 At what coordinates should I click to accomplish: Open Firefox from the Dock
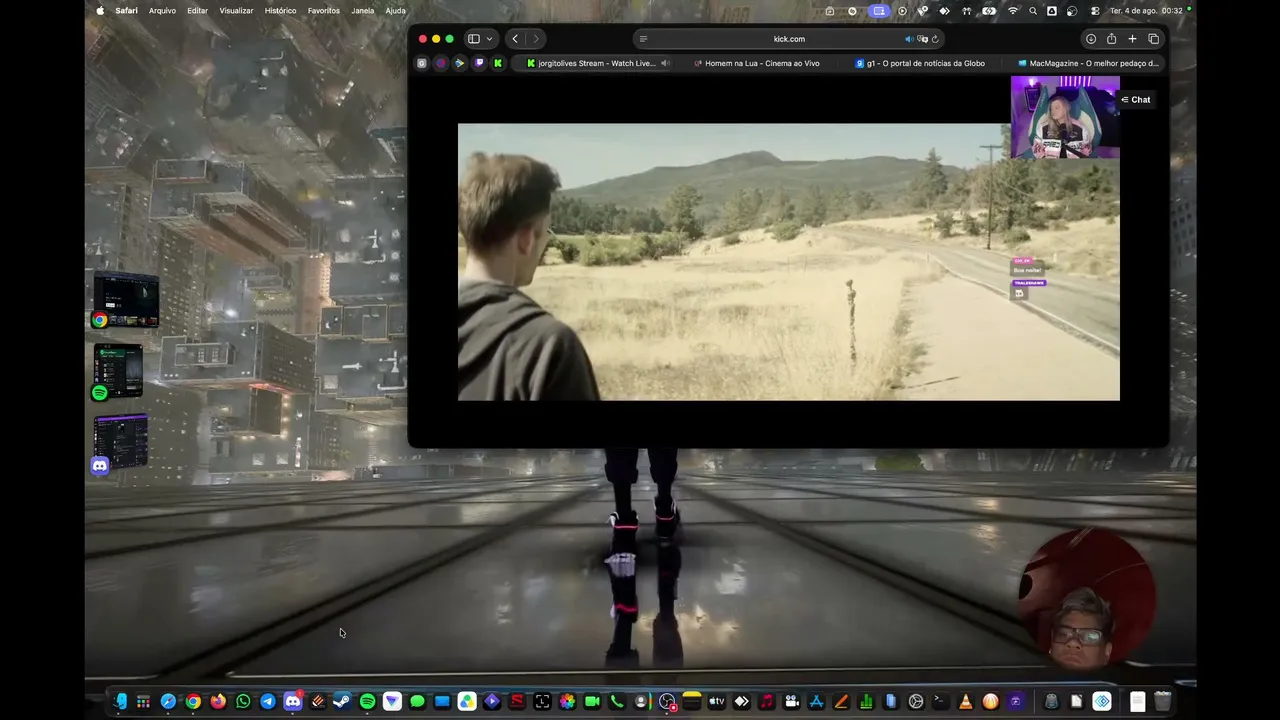(218, 702)
